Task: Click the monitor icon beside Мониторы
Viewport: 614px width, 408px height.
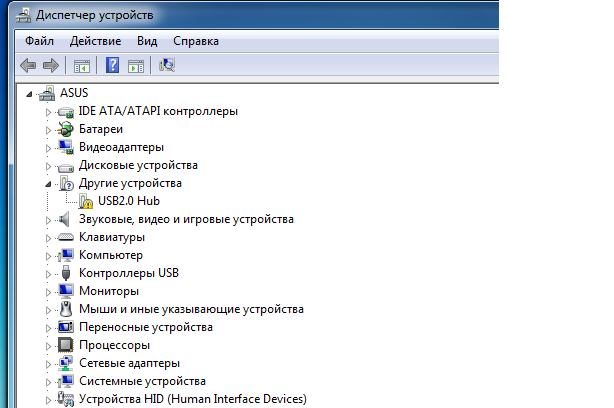Action: 66,291
